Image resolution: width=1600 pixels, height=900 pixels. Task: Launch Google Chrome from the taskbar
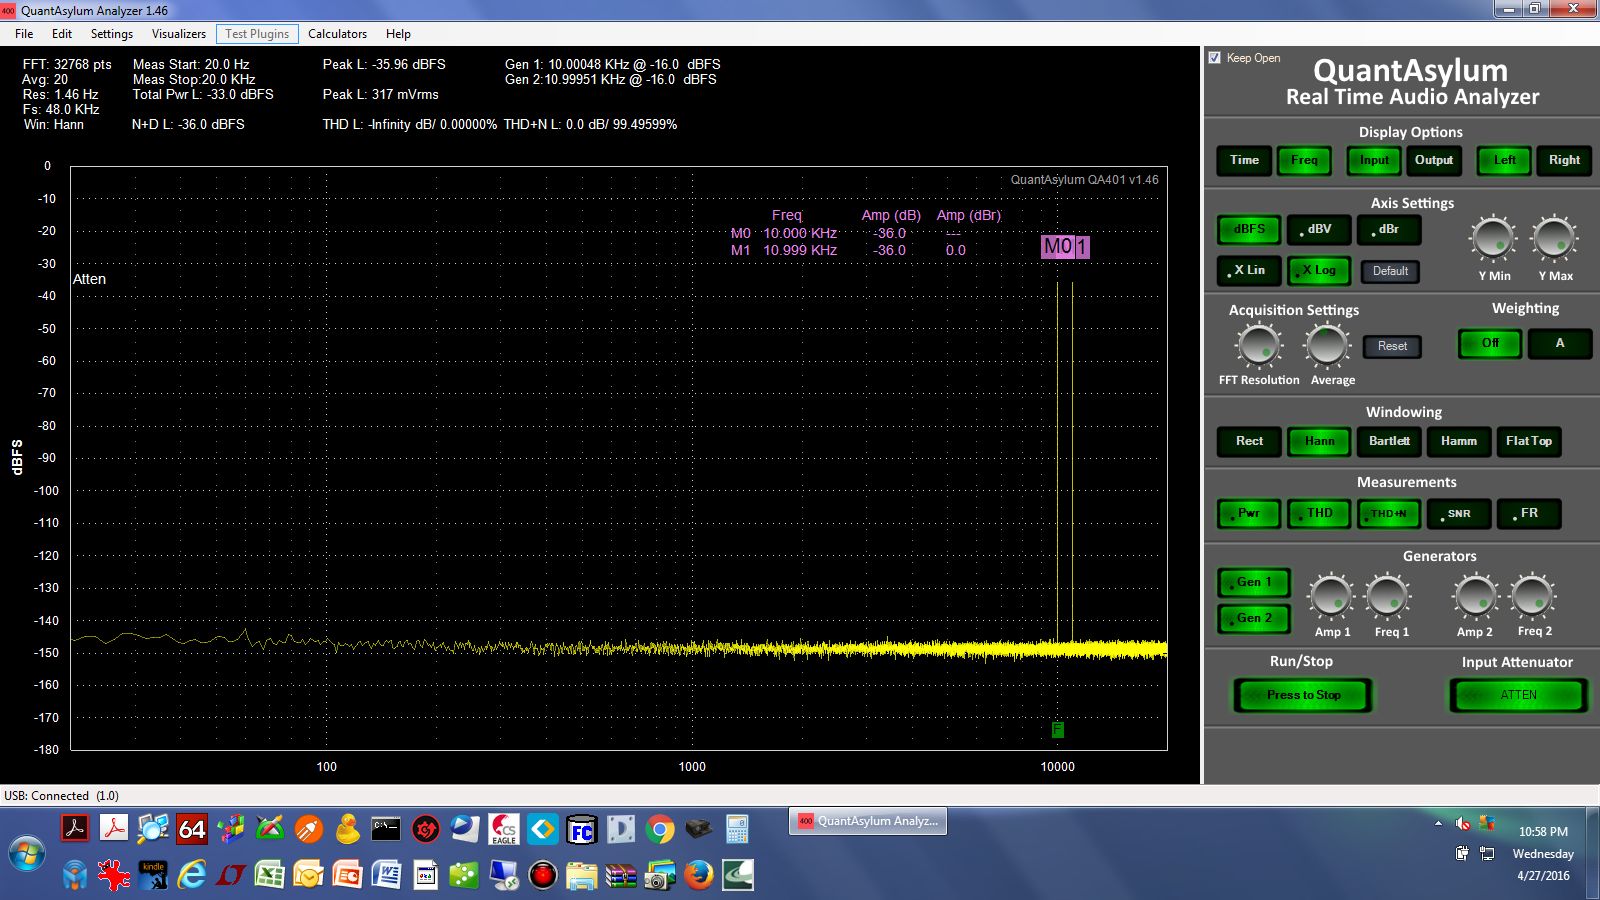coord(659,829)
